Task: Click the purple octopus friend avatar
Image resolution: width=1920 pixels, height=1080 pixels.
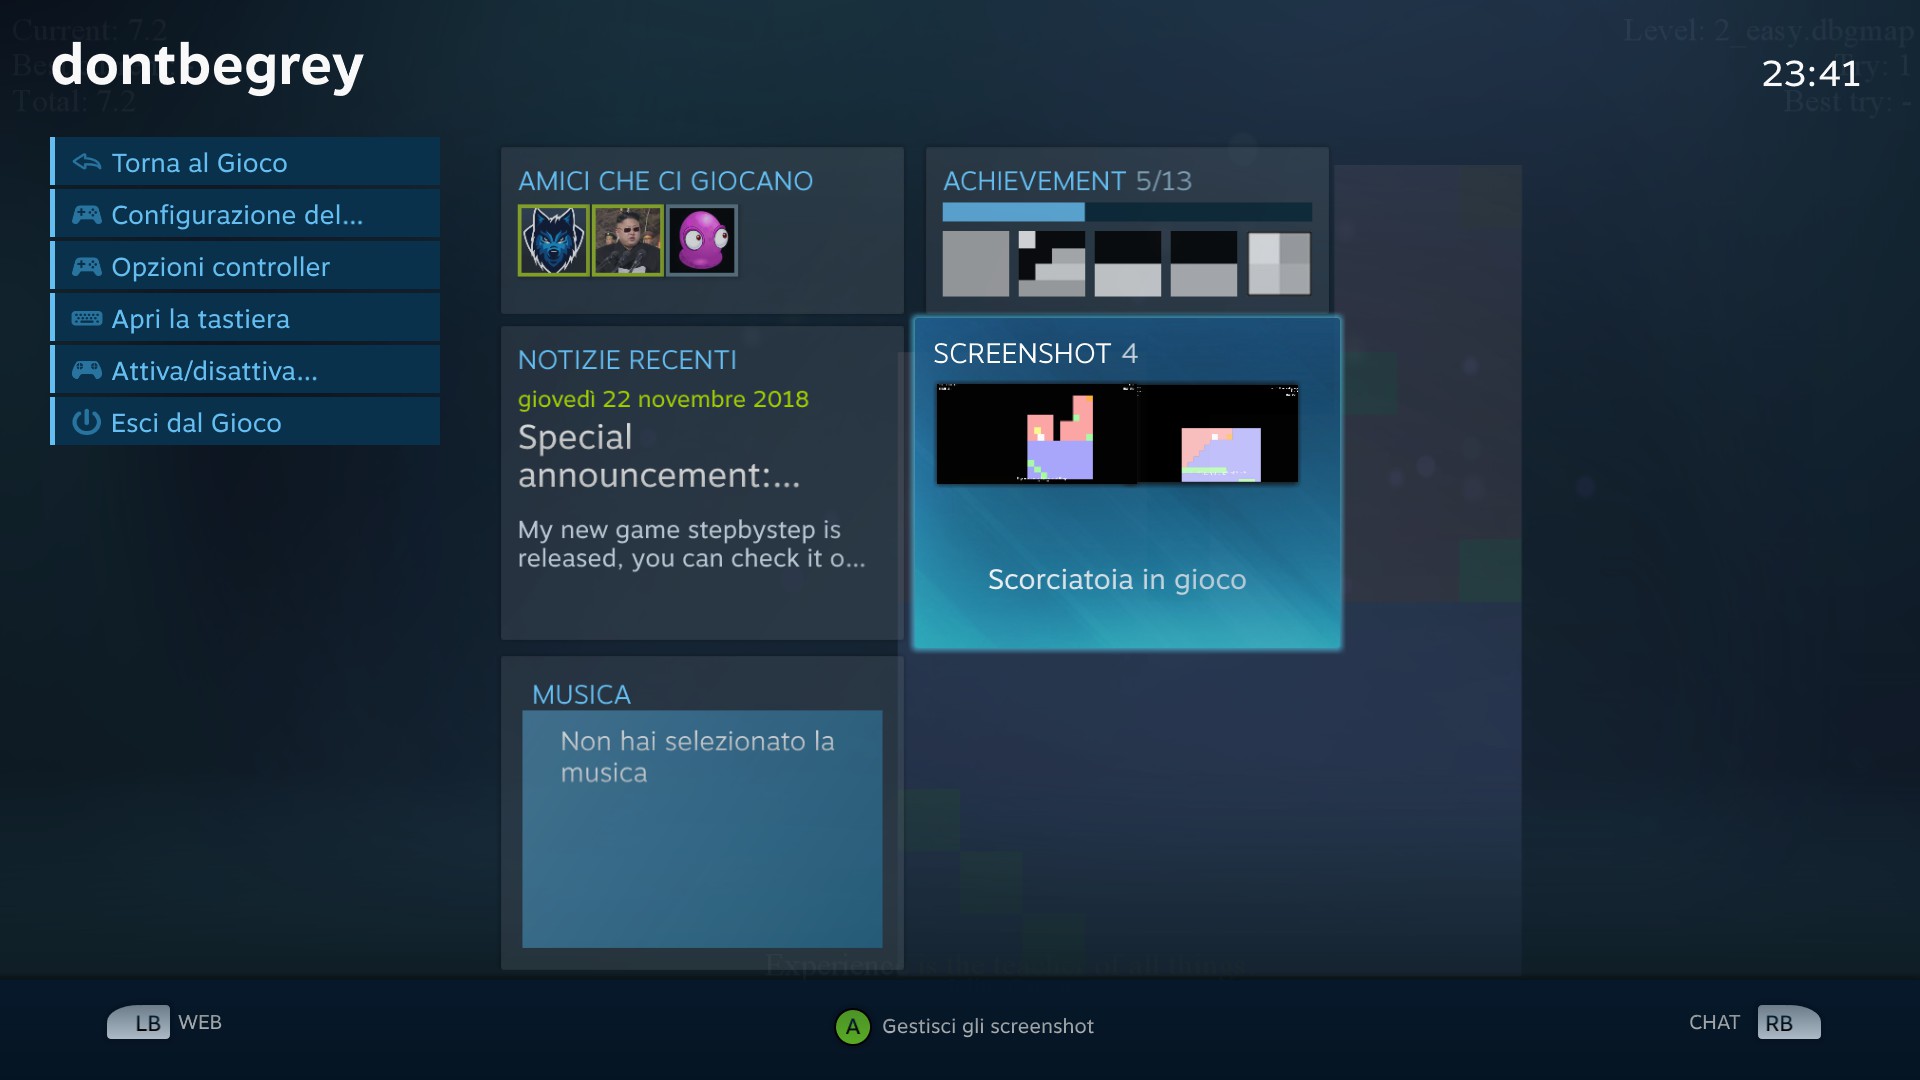Action: click(x=702, y=240)
